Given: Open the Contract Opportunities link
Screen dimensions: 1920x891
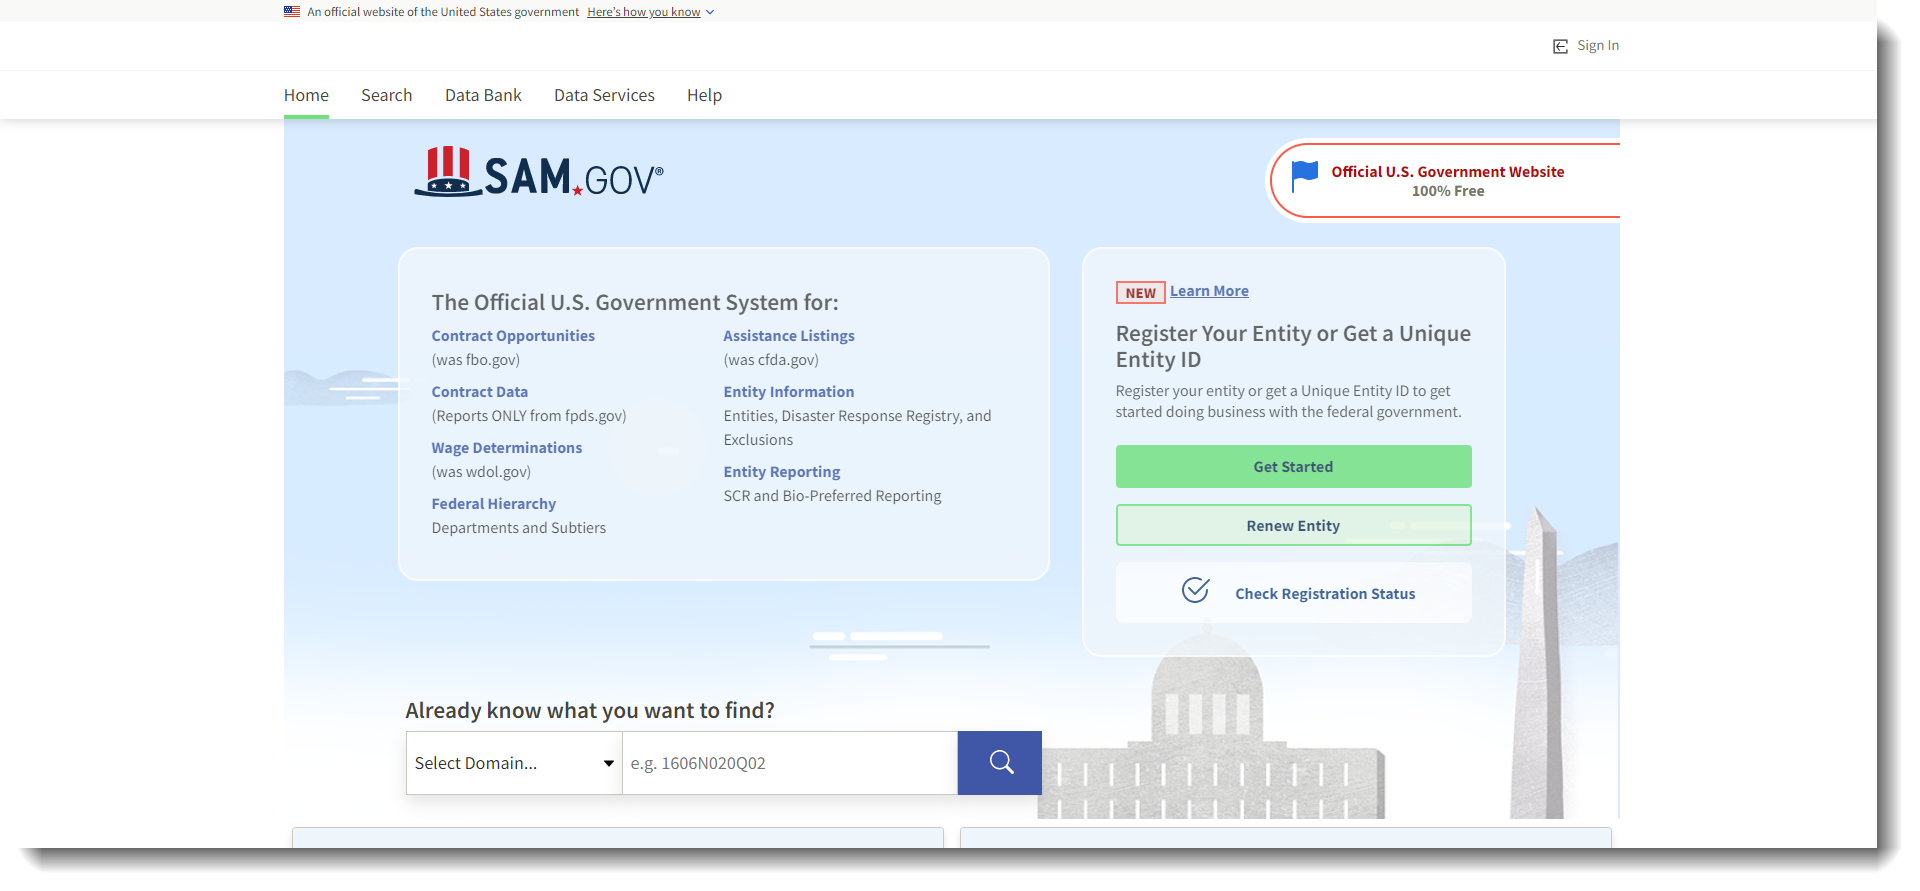Looking at the screenshot, I should tap(513, 336).
